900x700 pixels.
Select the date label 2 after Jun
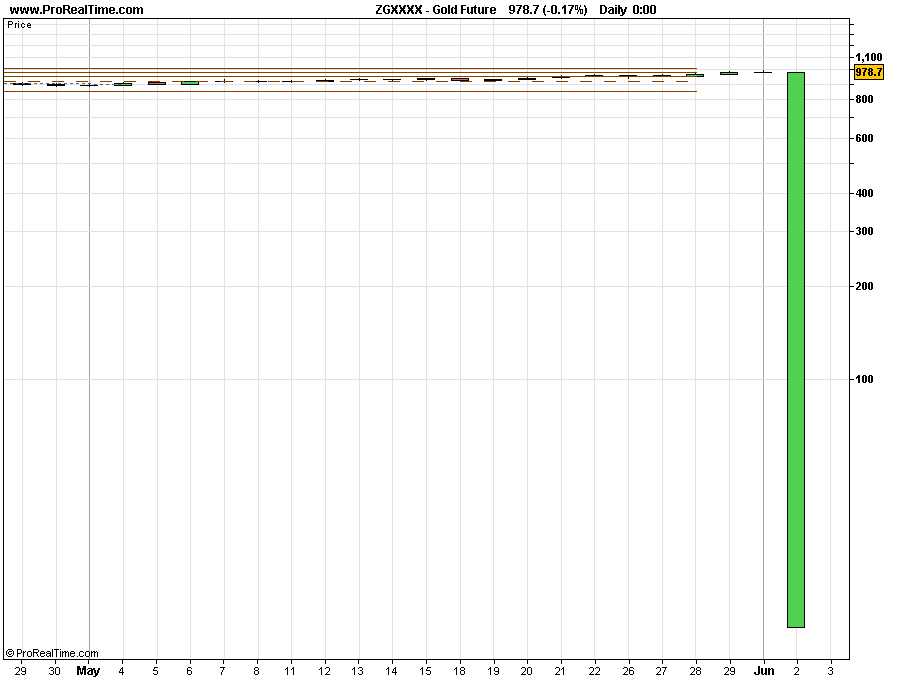(x=796, y=671)
